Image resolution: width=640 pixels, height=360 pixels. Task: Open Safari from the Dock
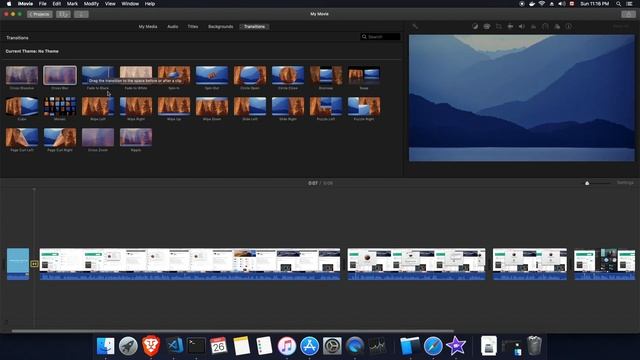[x=433, y=346]
